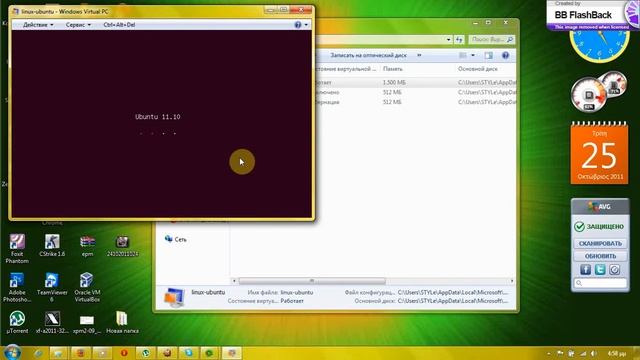
Task: Select the 24102011024 desktop file
Action: point(122,245)
